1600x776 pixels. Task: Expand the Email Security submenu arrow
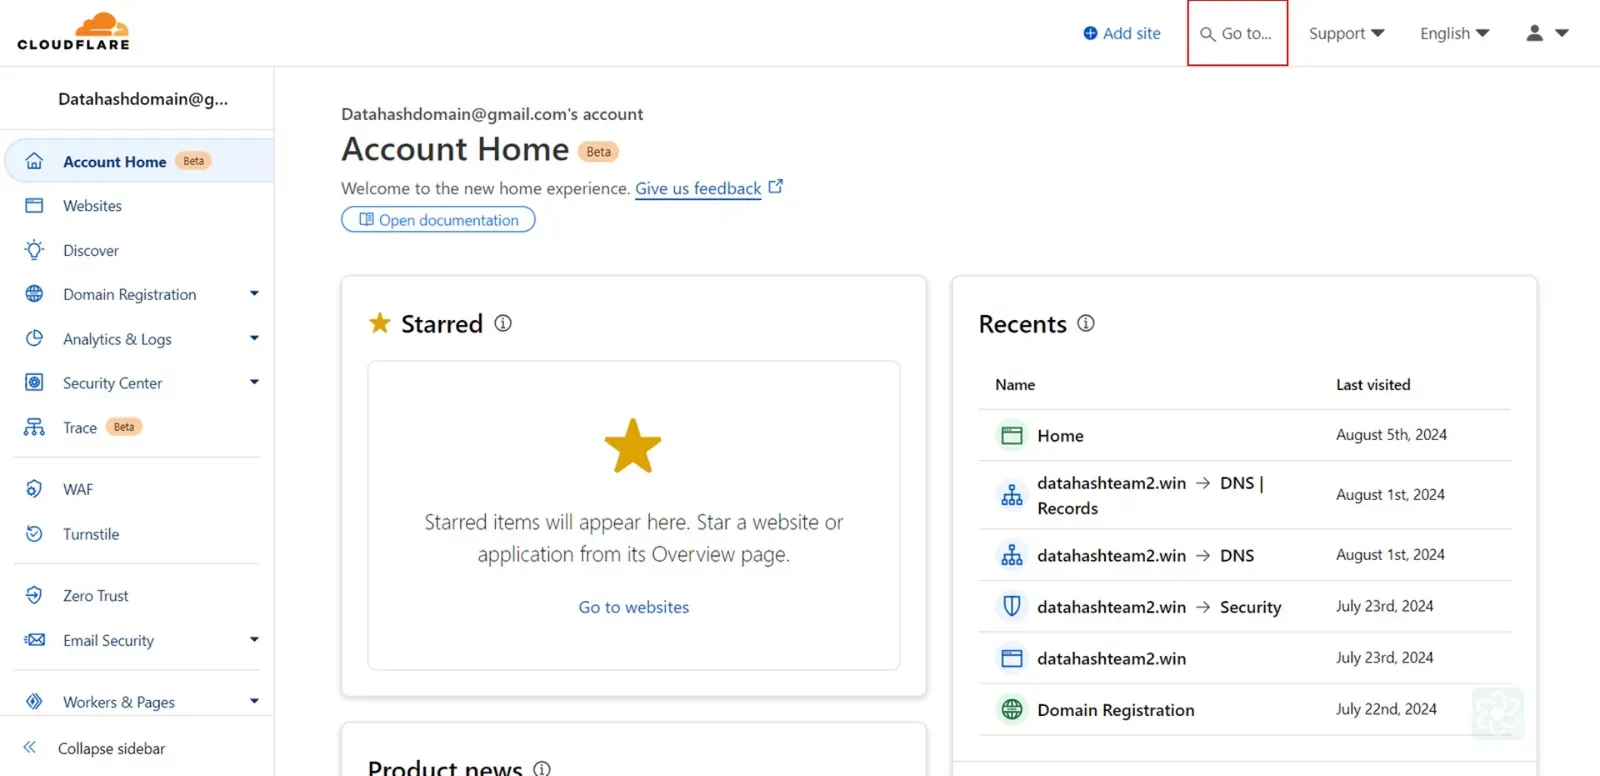(x=254, y=639)
